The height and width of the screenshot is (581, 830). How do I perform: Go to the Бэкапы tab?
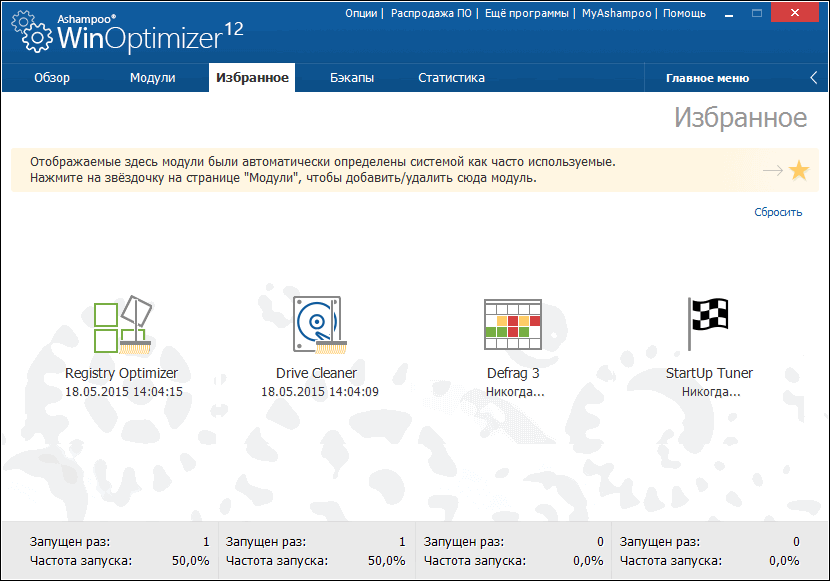352,78
